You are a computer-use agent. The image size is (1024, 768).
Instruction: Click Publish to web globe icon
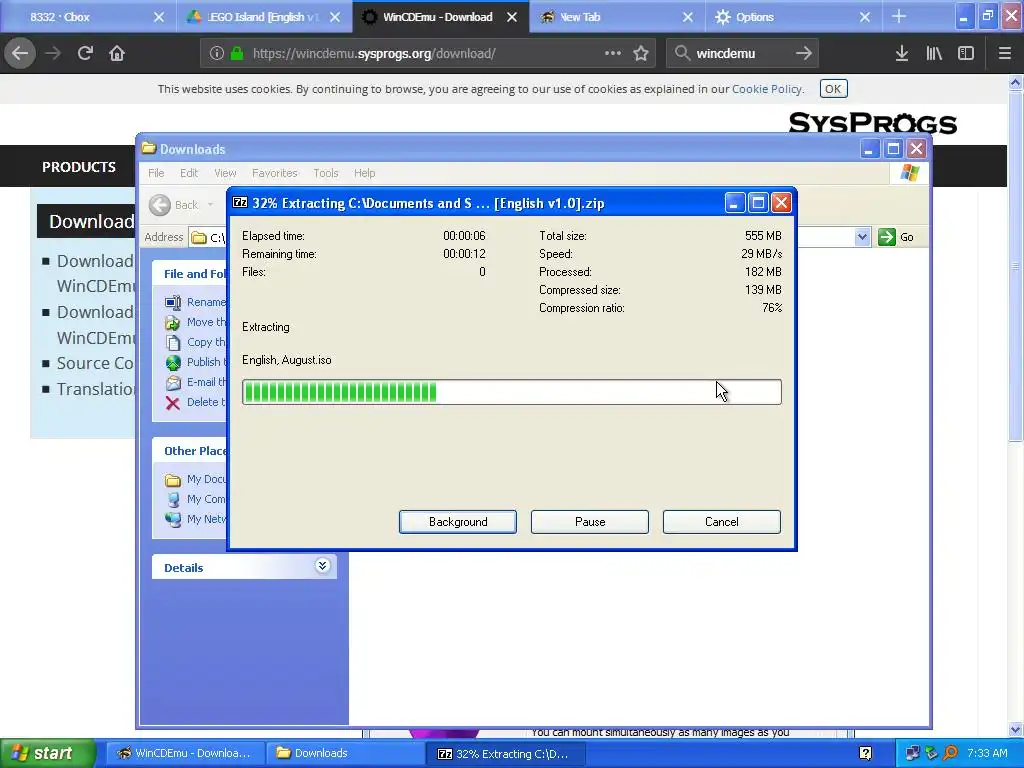pyautogui.click(x=172, y=362)
